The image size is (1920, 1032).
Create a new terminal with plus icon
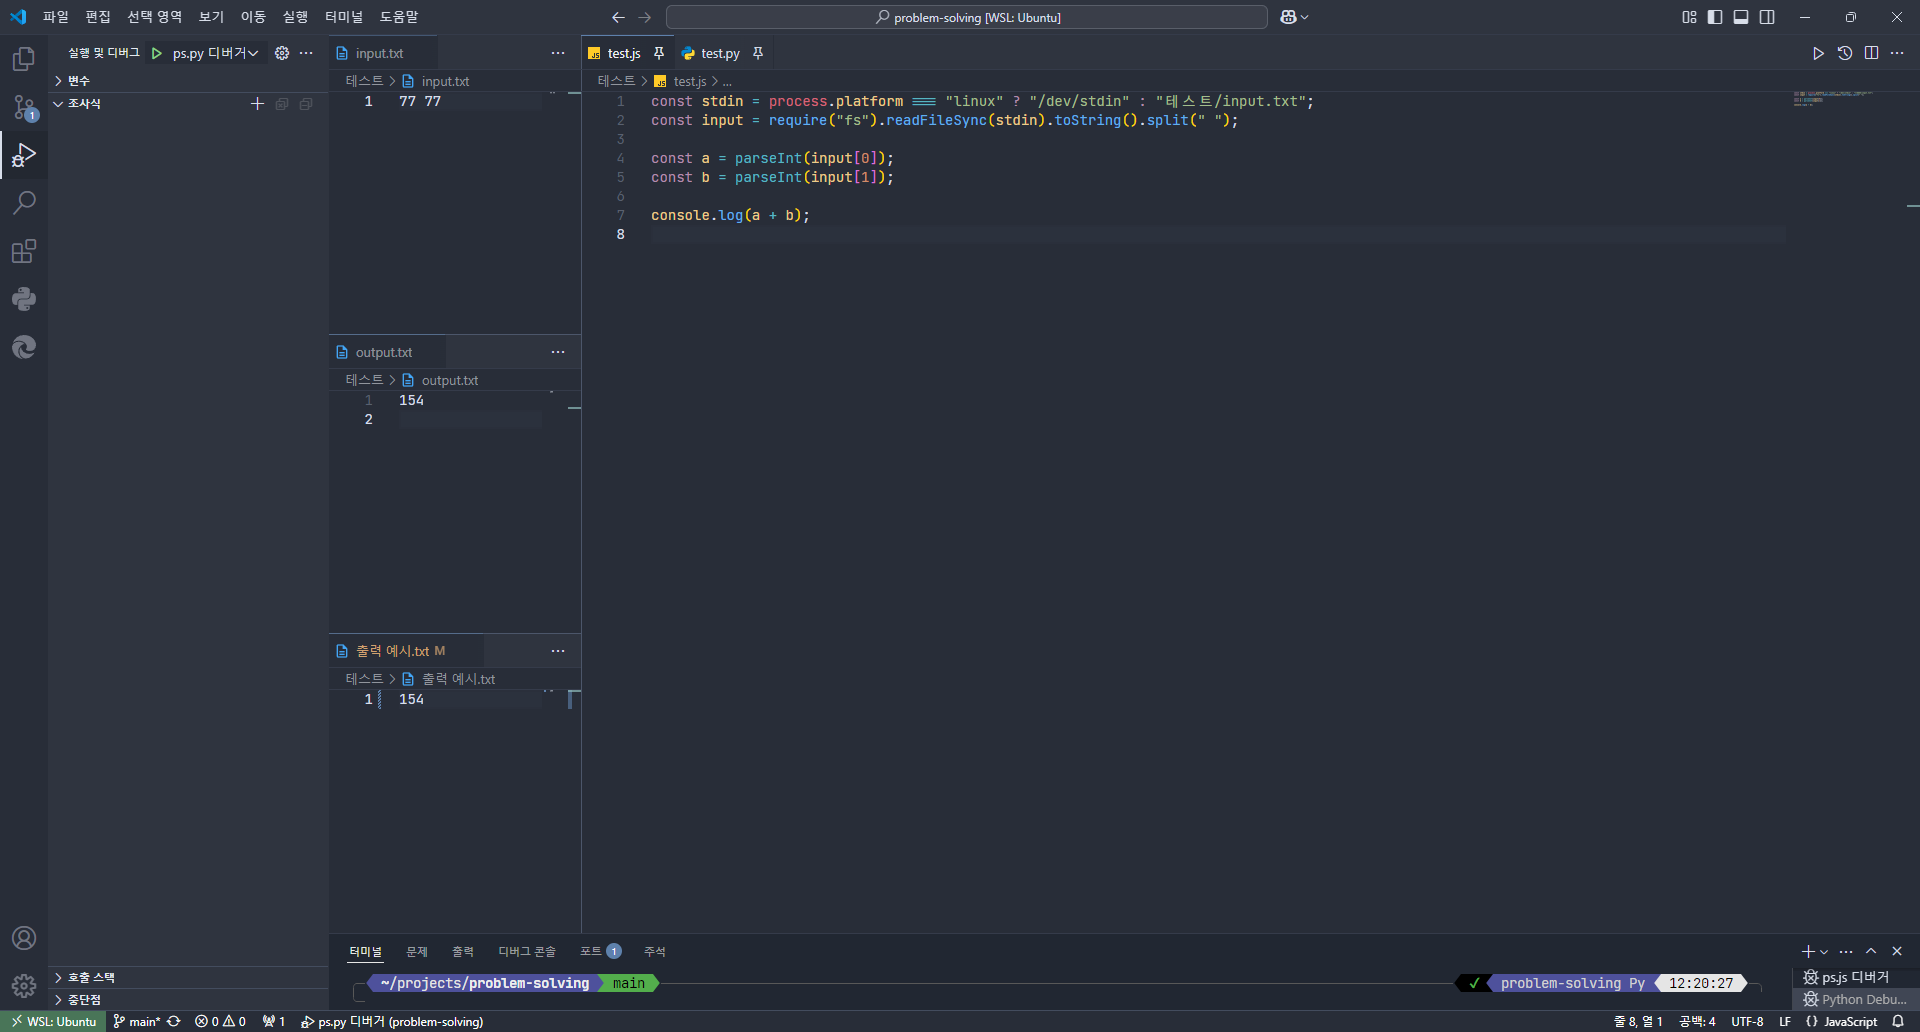pyautogui.click(x=1807, y=951)
